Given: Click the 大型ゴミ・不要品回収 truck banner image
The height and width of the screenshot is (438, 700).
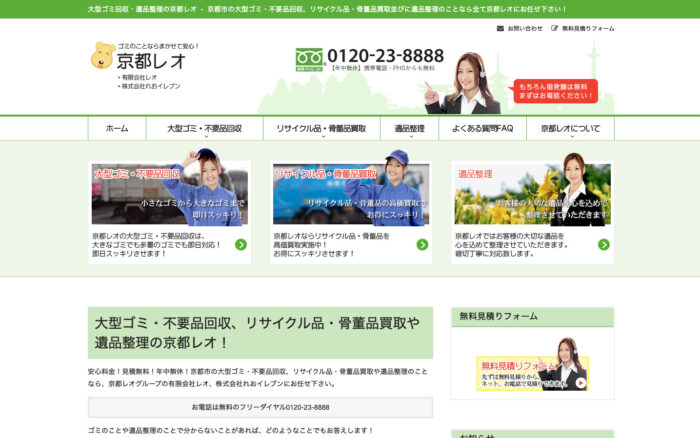Looking at the screenshot, I should (170, 194).
